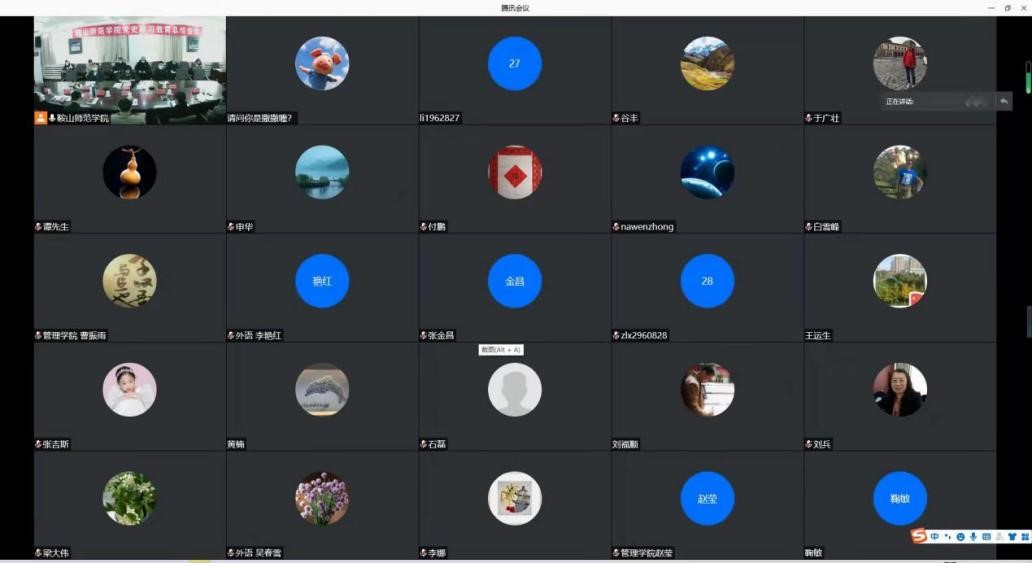
Task: Open Sogou skin (shirt) icon
Action: coord(1011,537)
